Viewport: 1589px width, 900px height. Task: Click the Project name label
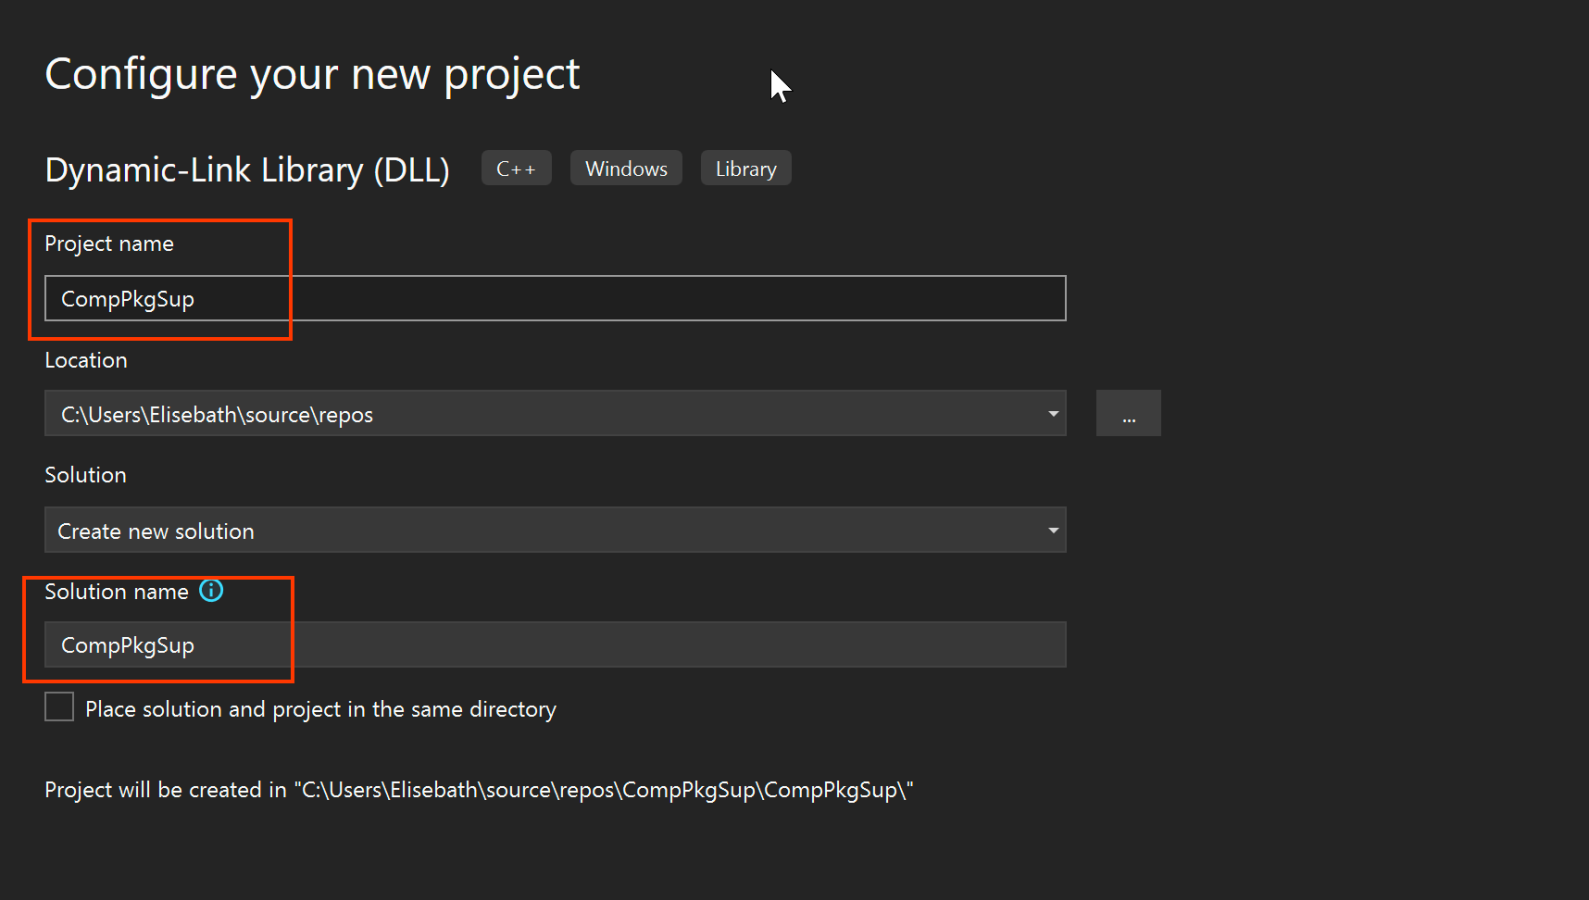[109, 244]
